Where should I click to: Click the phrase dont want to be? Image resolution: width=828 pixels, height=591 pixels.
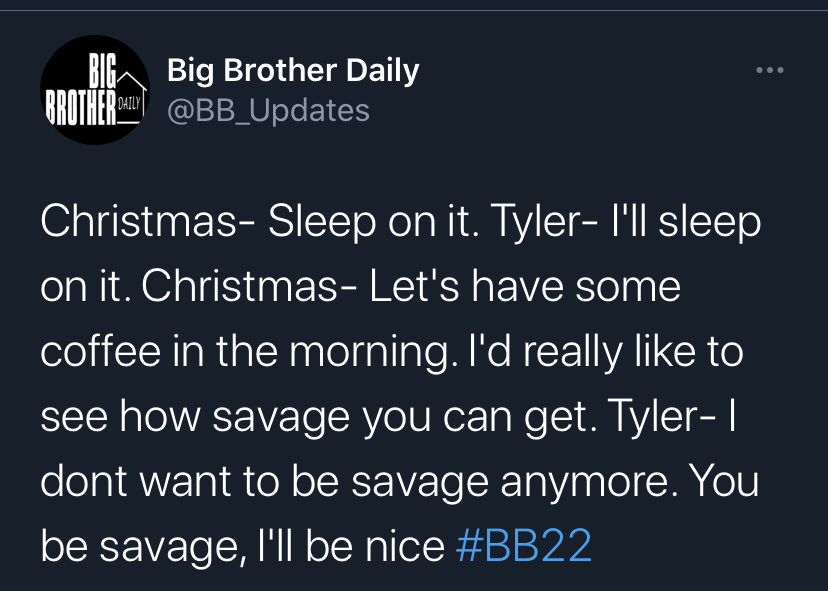(x=189, y=481)
